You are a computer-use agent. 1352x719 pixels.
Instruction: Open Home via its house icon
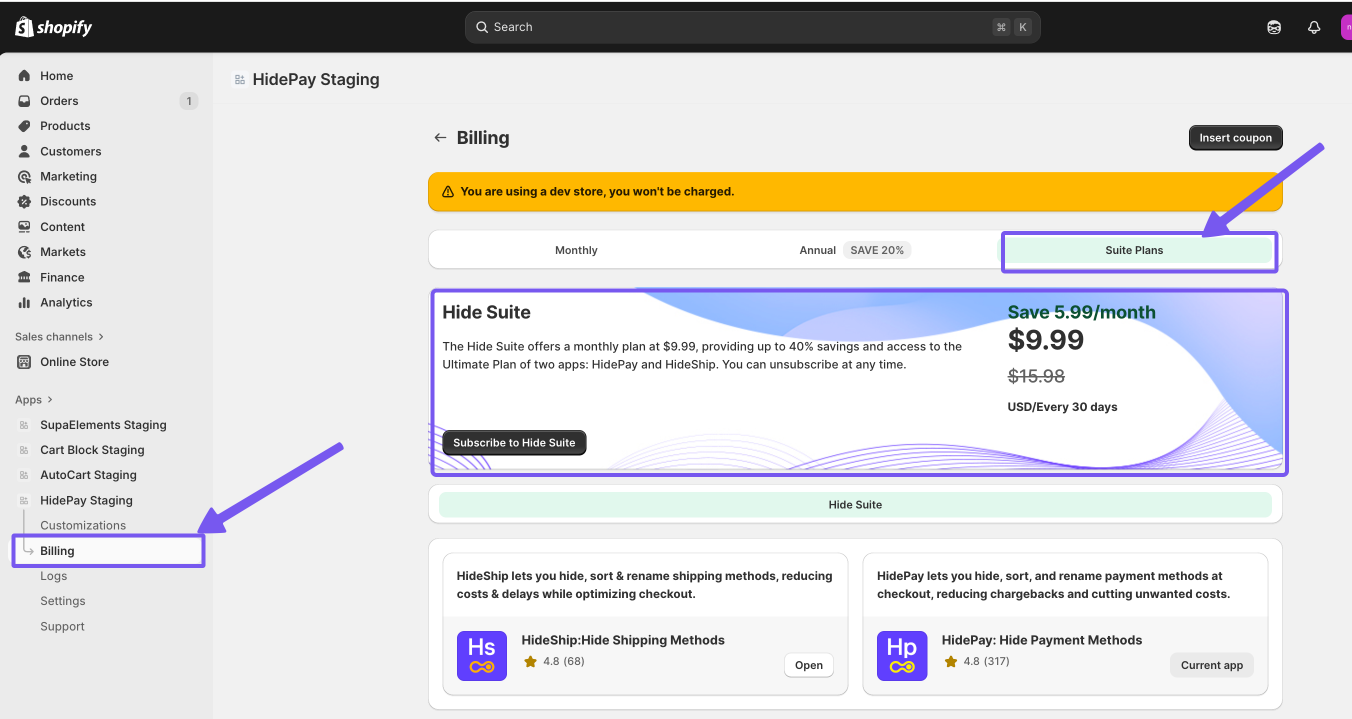[x=24, y=76]
